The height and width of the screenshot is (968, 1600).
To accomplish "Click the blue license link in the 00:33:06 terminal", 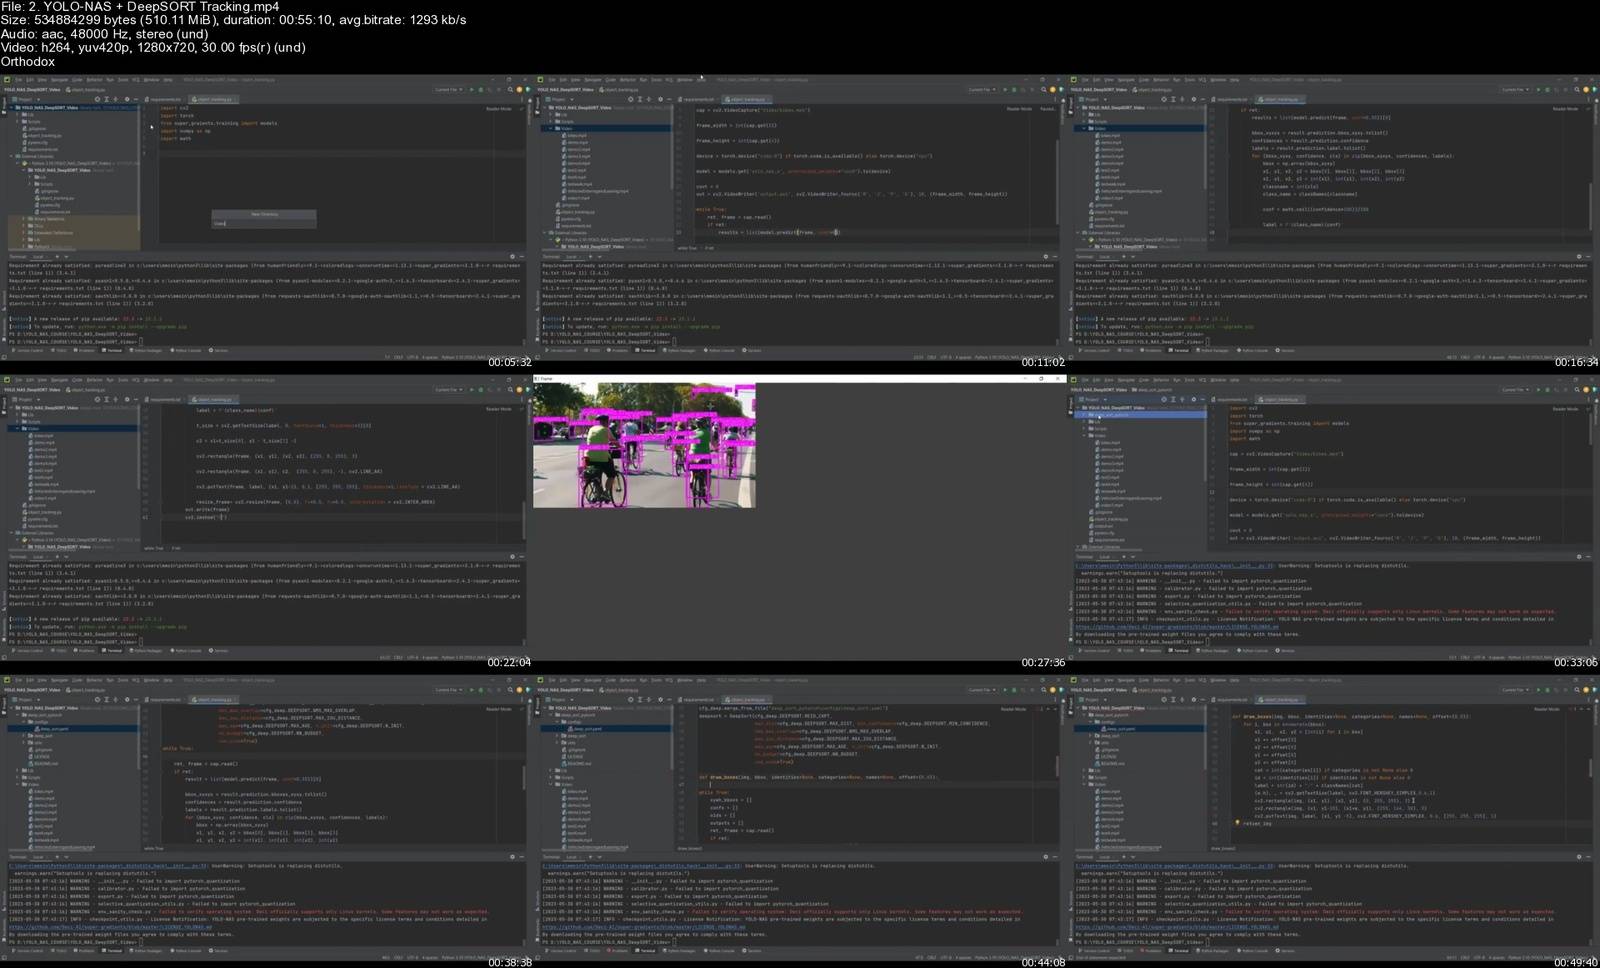I will point(1177,627).
